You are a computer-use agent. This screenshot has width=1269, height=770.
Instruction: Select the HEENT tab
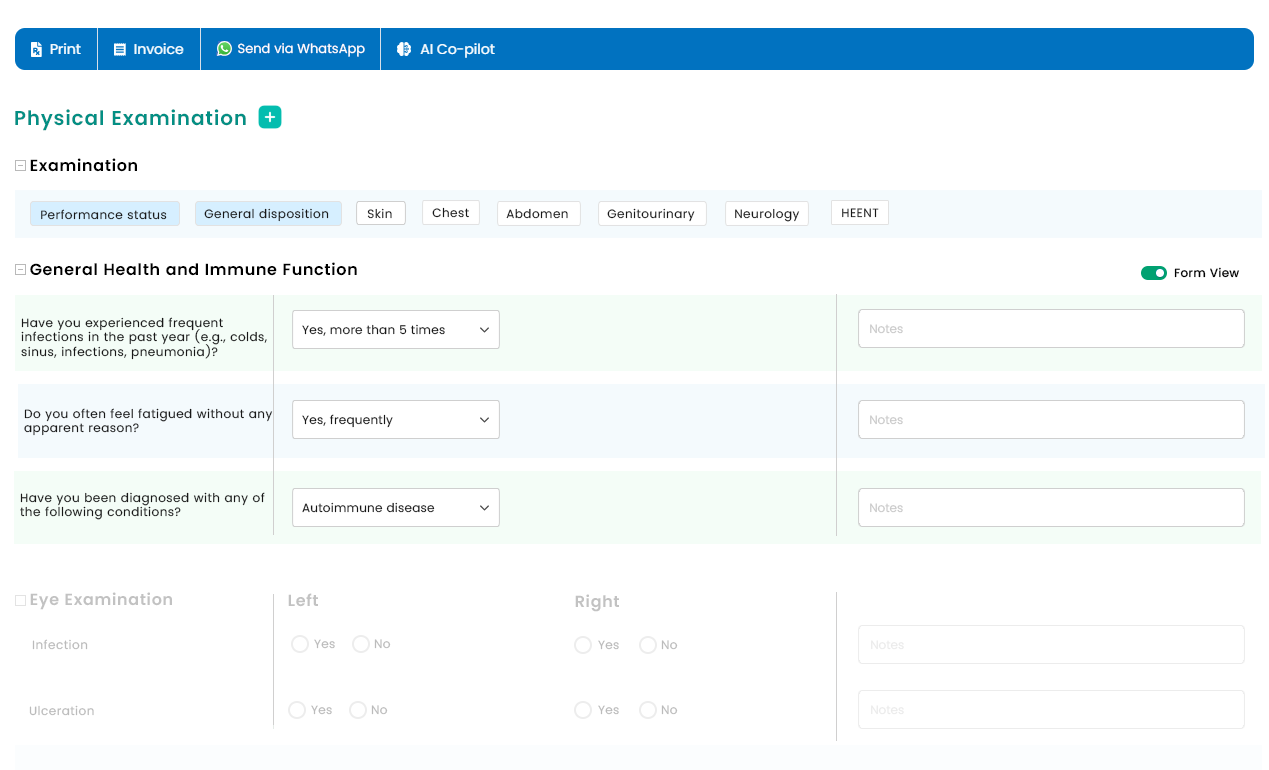click(x=860, y=213)
